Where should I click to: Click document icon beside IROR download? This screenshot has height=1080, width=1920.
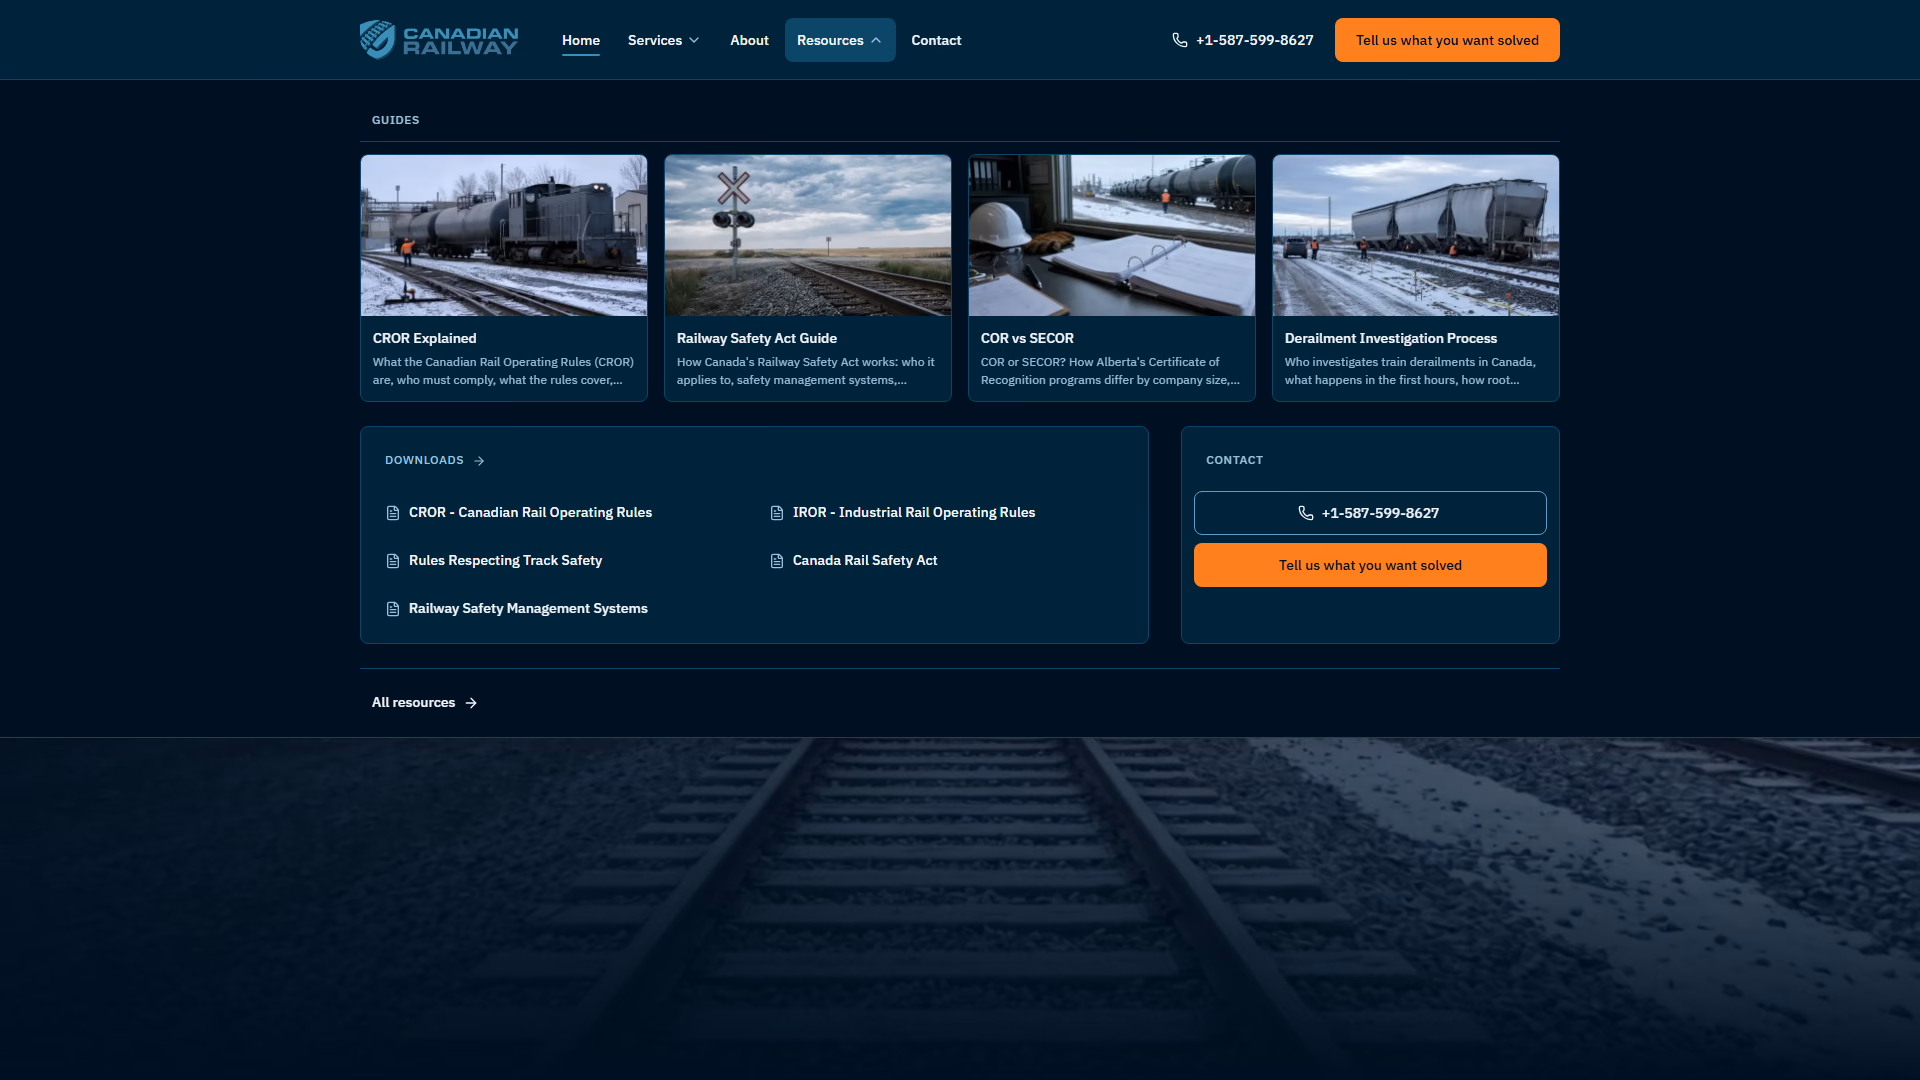pyautogui.click(x=777, y=513)
